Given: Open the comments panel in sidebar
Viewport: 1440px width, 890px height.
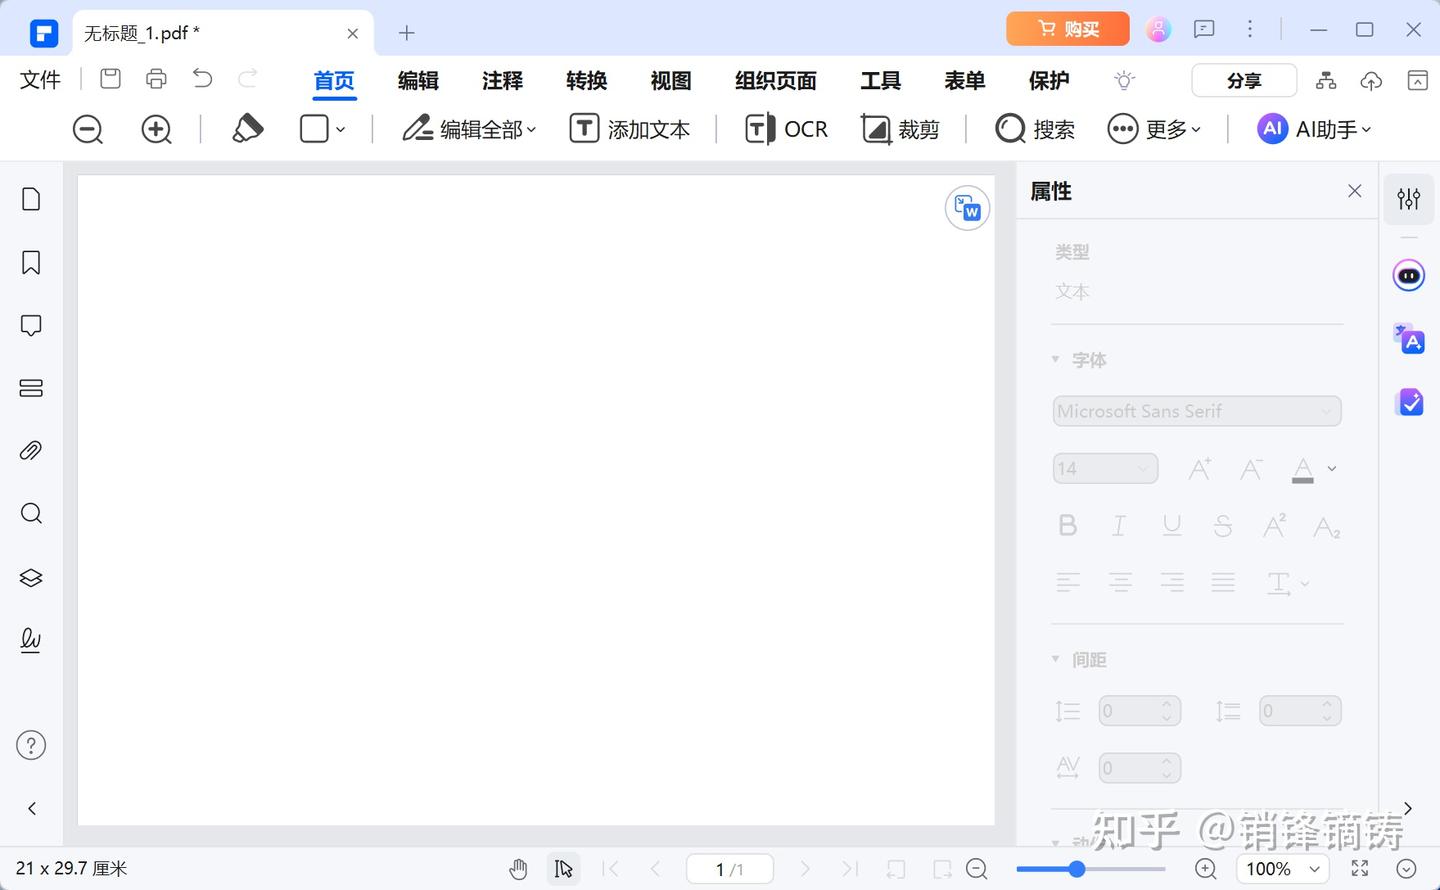Looking at the screenshot, I should 31,325.
